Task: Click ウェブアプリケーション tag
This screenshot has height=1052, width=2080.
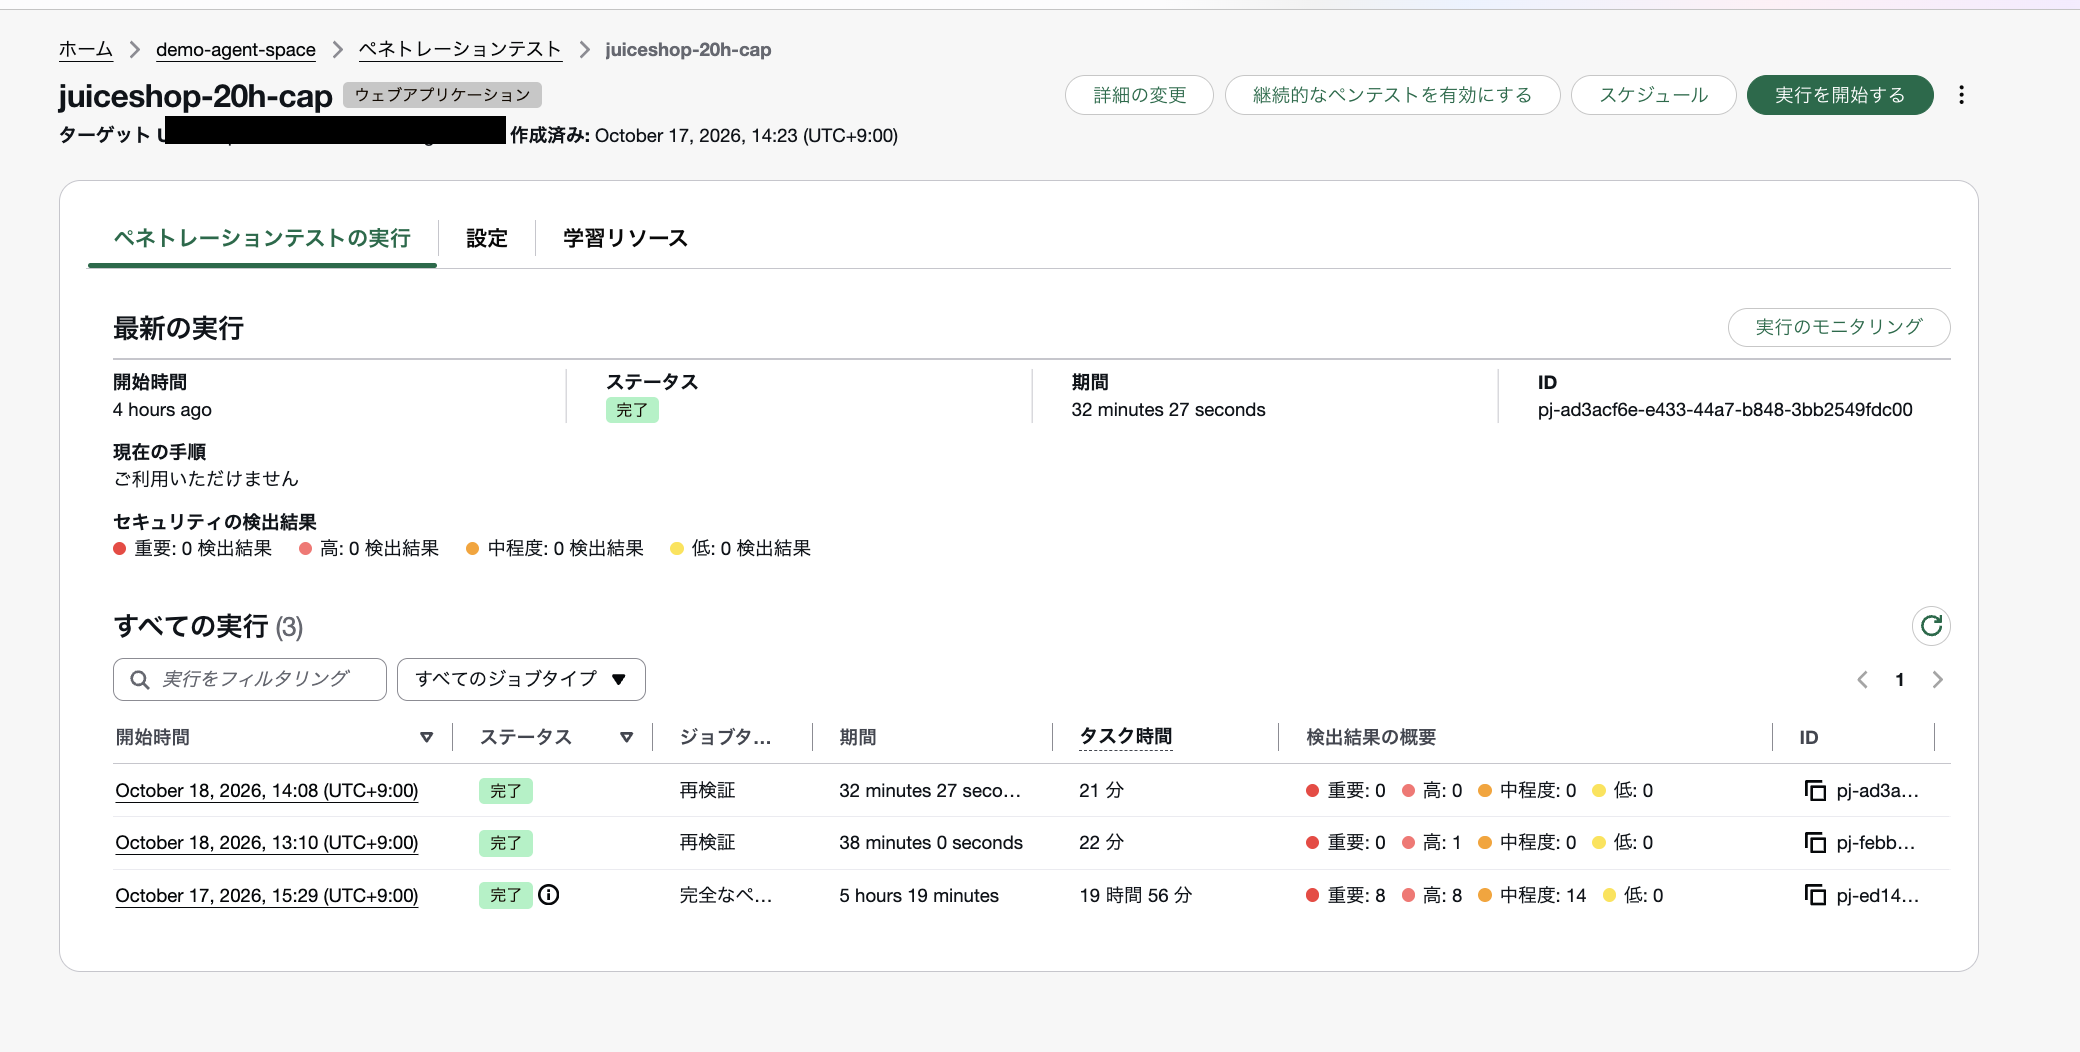Action: click(x=442, y=95)
